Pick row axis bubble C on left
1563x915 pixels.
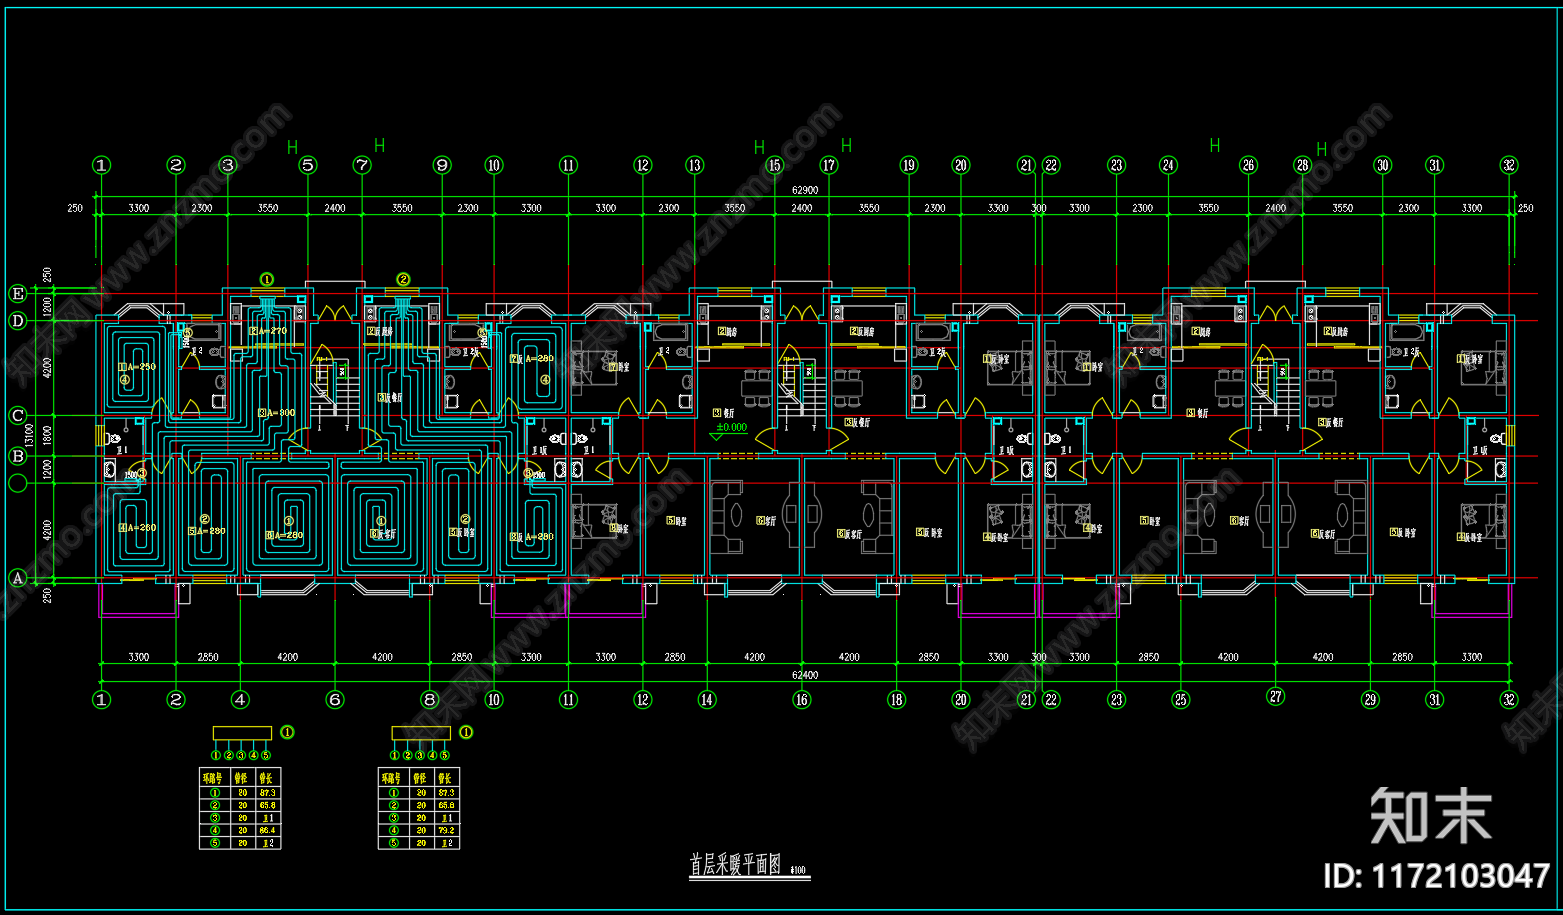pyautogui.click(x=17, y=415)
